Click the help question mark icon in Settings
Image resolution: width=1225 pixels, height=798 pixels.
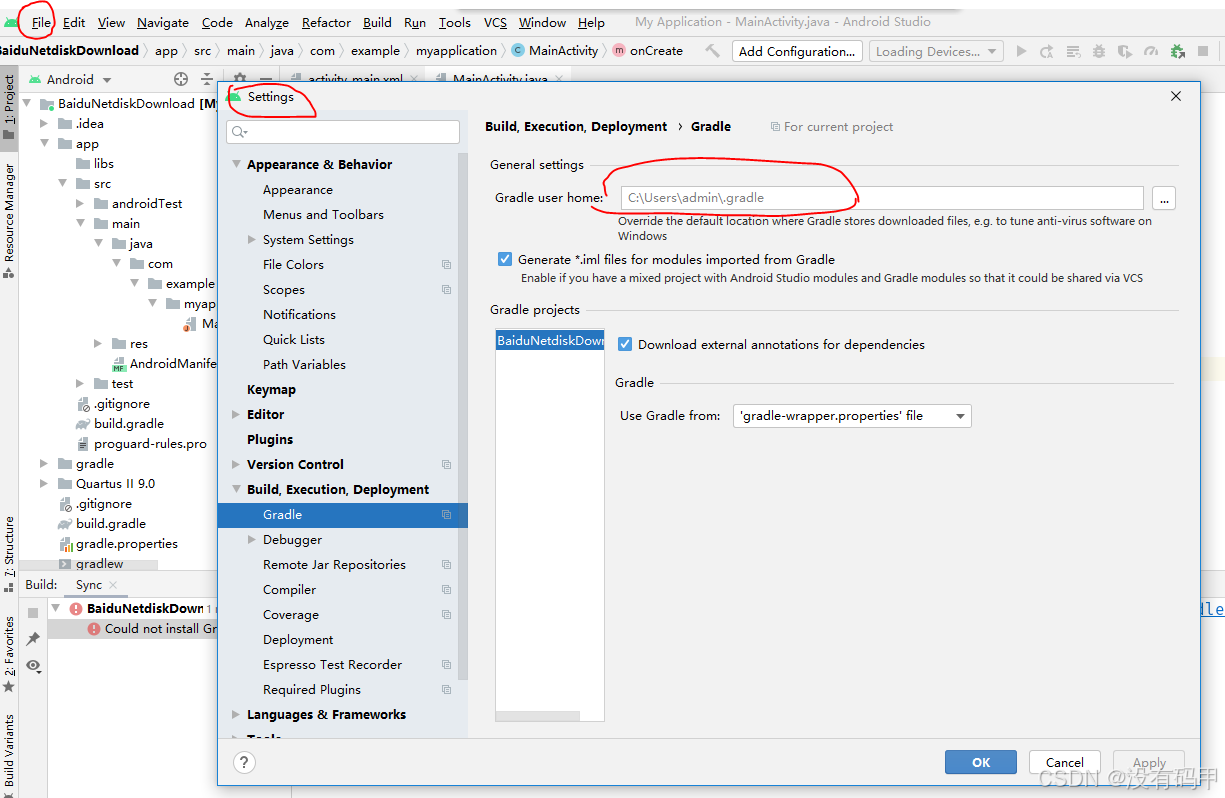[x=244, y=762]
